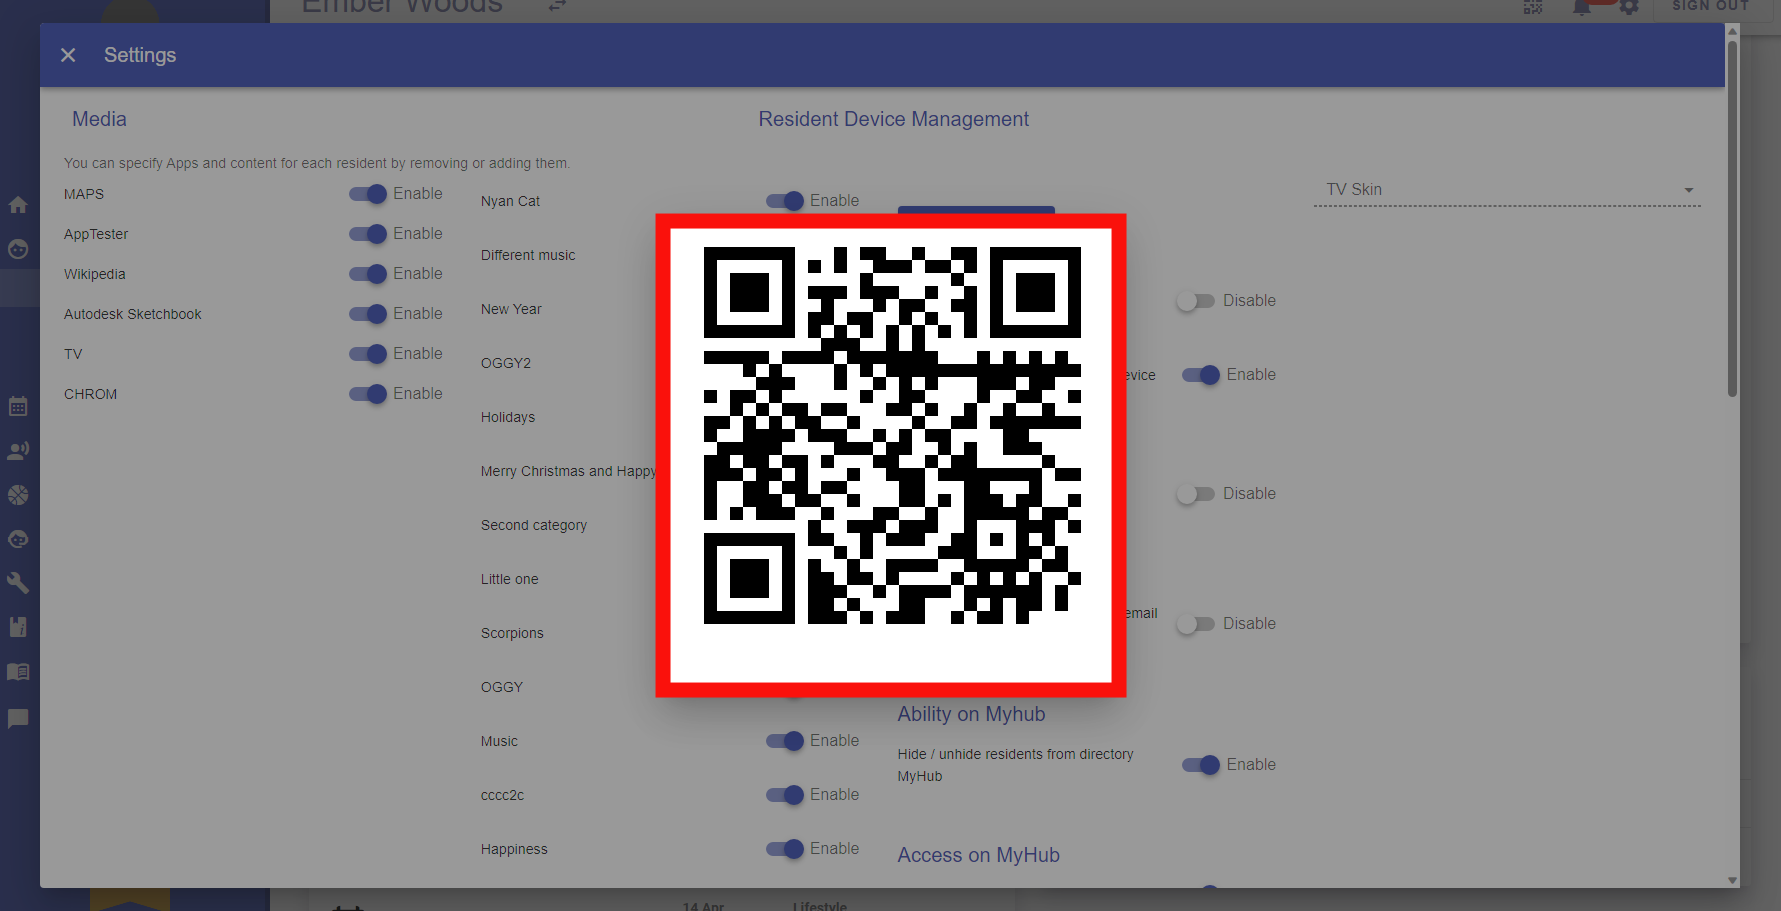Close the Settings dialog with the X

pyautogui.click(x=68, y=55)
